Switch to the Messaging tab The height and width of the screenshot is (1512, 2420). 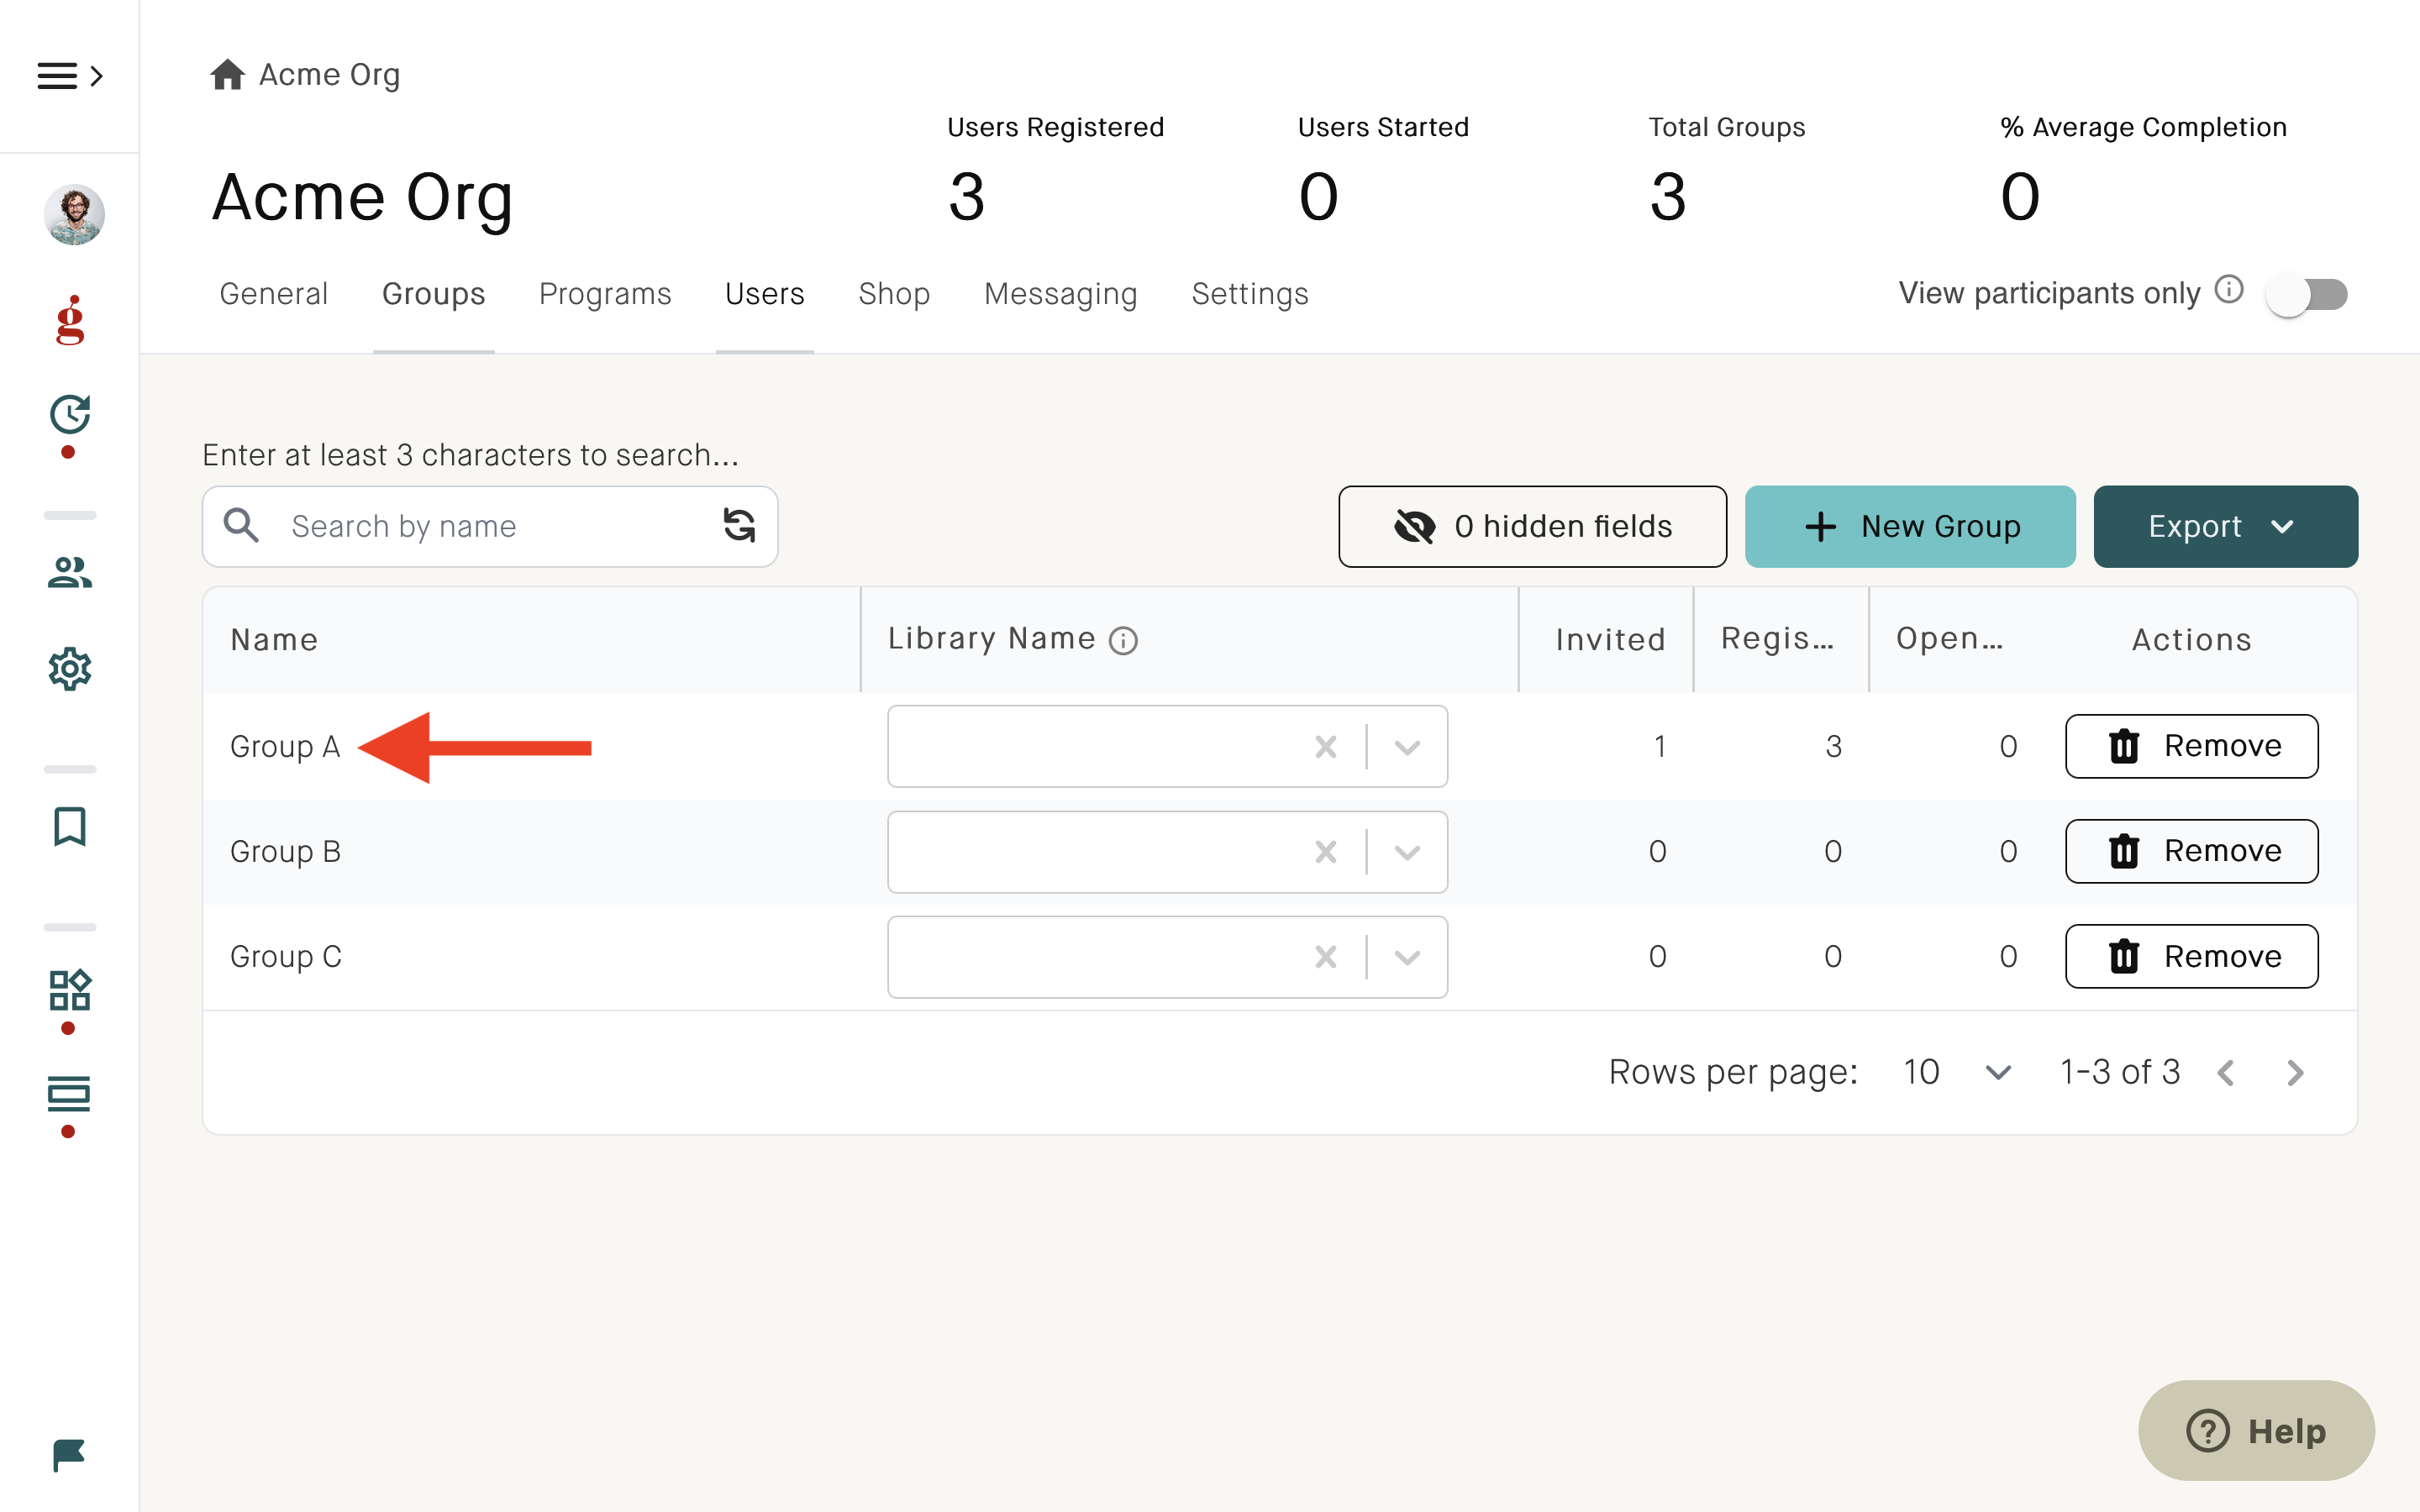coord(1060,294)
